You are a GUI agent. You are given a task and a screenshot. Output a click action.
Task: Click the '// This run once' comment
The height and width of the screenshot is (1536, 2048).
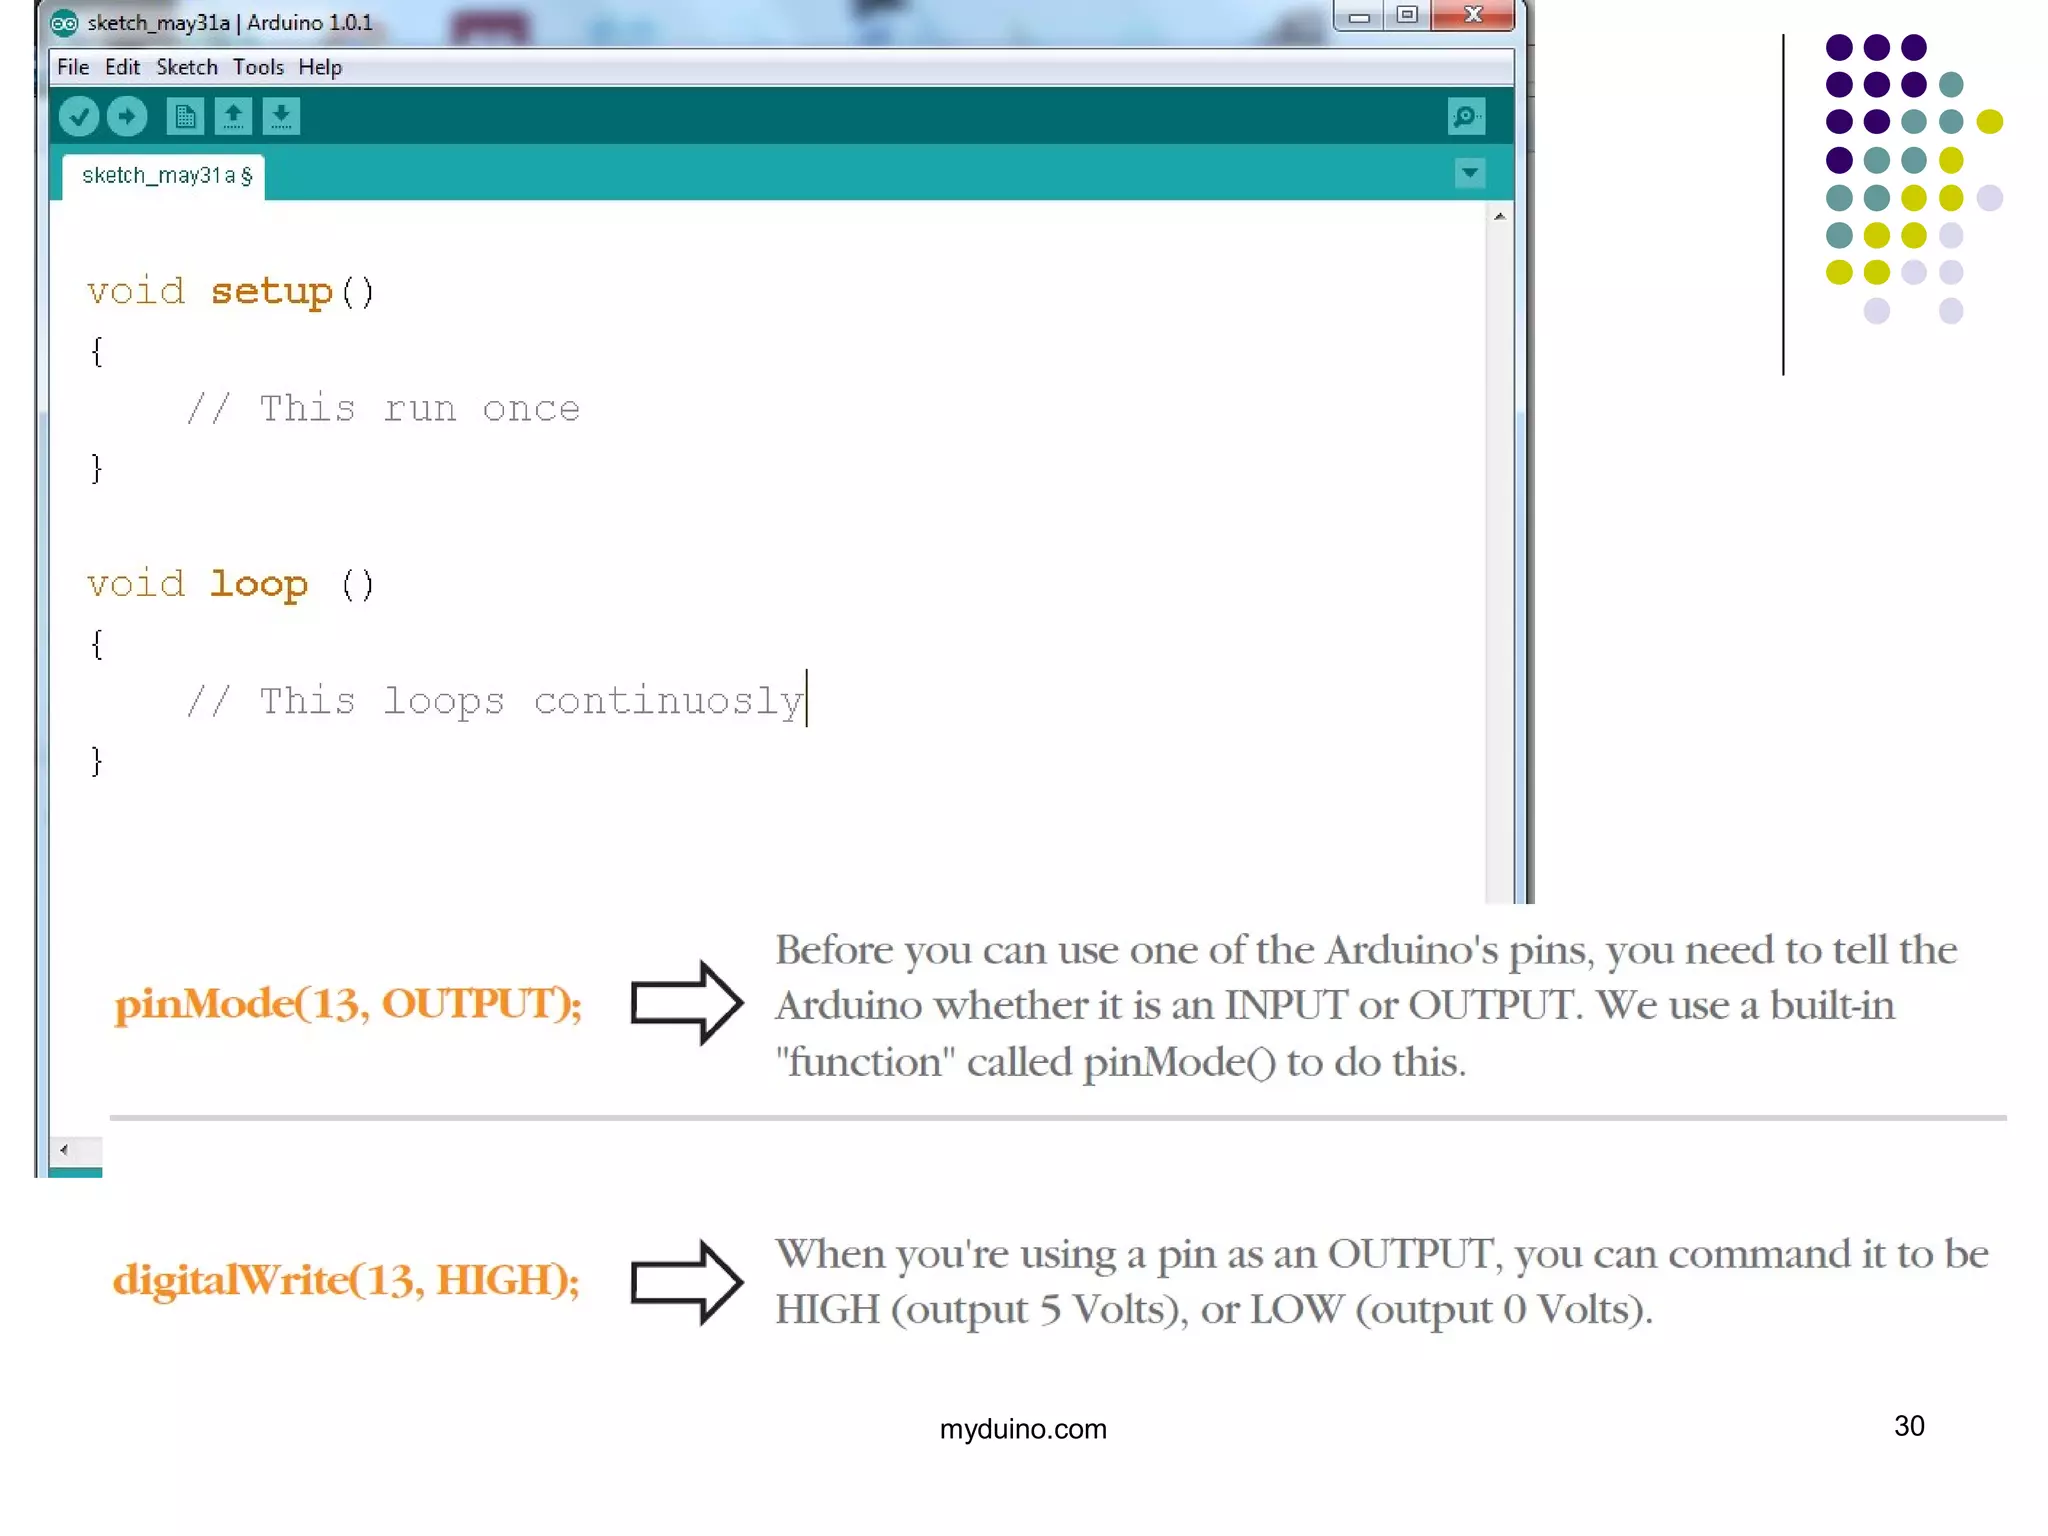383,409
